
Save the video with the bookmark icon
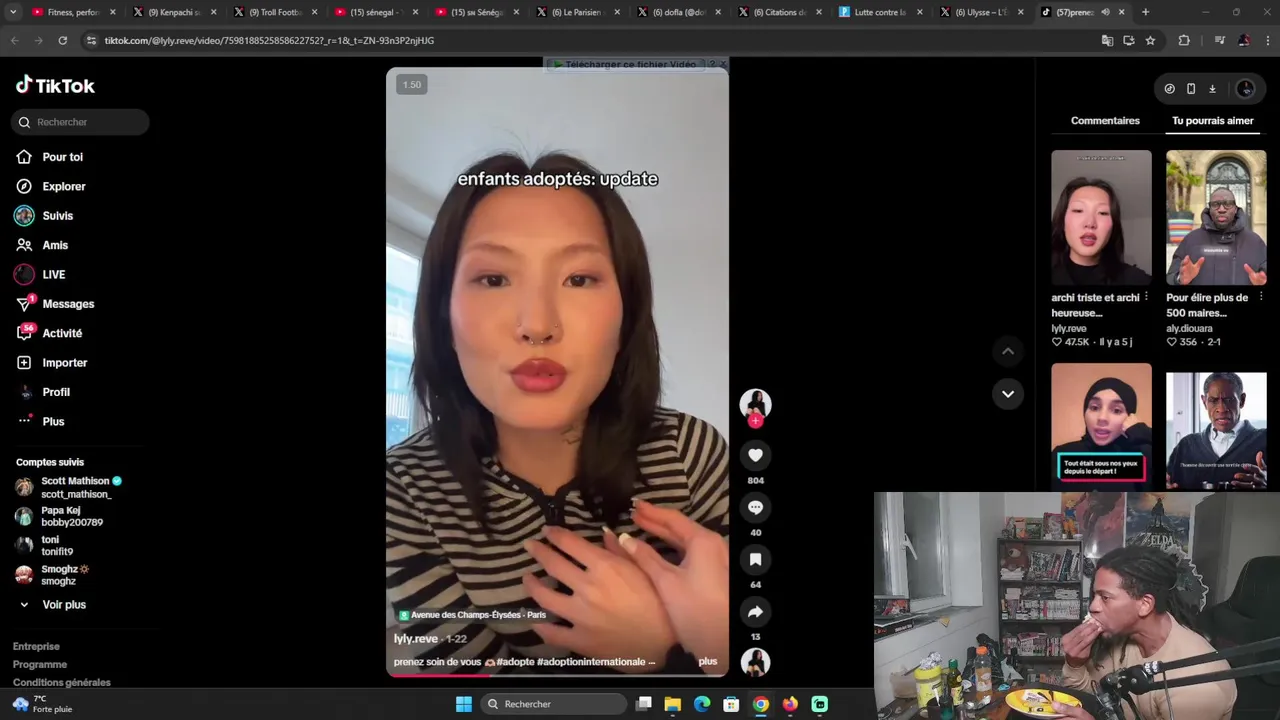point(755,559)
